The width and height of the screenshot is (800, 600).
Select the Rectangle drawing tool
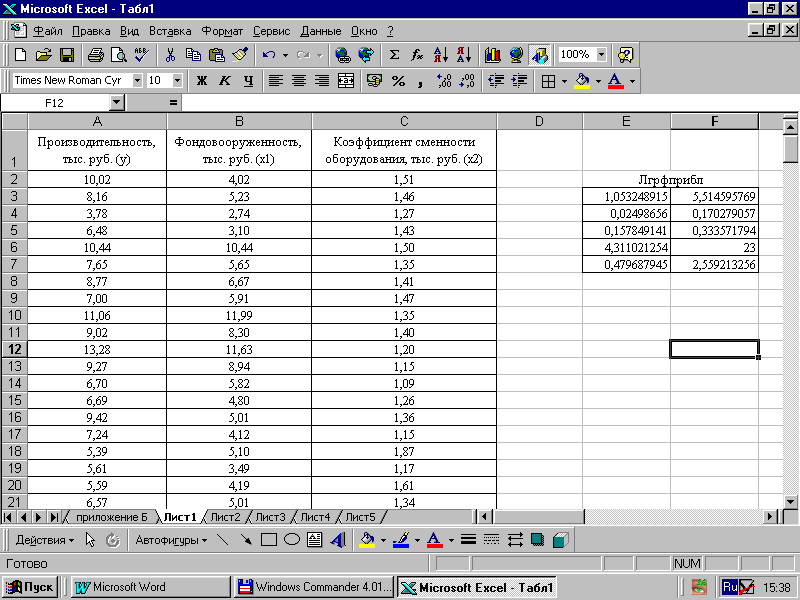click(268, 540)
